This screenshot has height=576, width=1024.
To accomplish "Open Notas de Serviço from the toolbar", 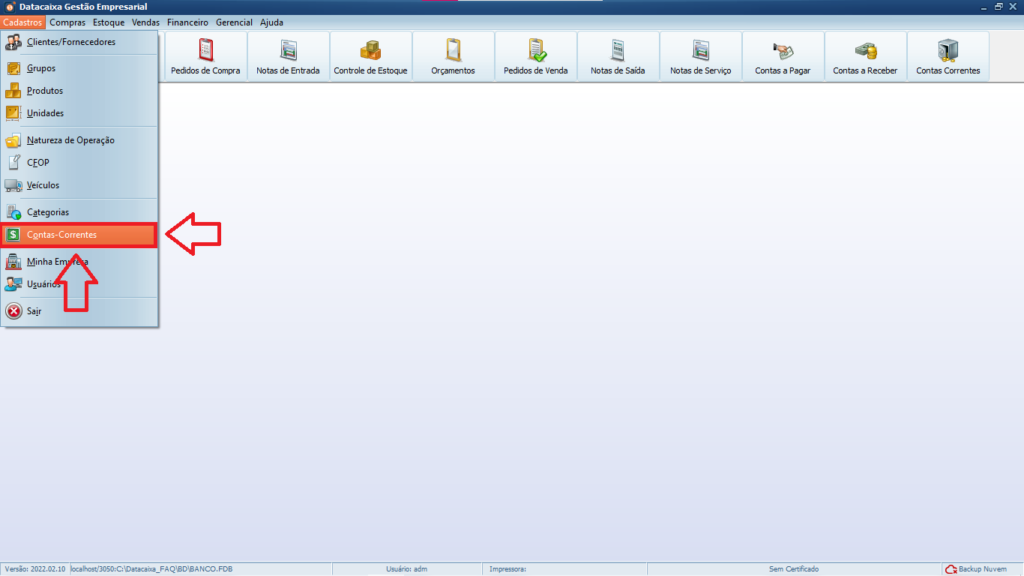I will pyautogui.click(x=700, y=57).
